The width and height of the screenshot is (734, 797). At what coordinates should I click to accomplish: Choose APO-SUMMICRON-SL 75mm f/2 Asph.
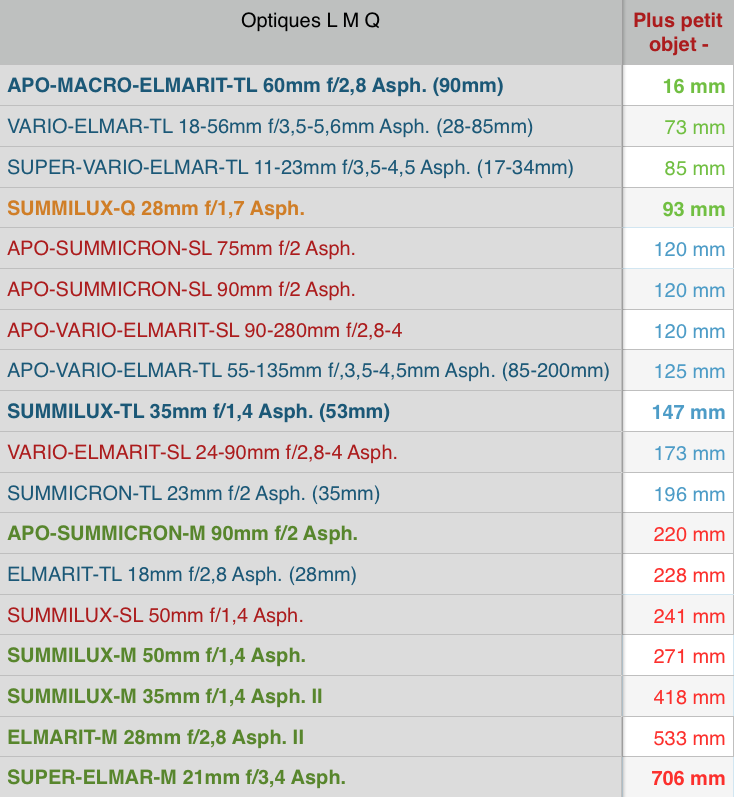(181, 248)
